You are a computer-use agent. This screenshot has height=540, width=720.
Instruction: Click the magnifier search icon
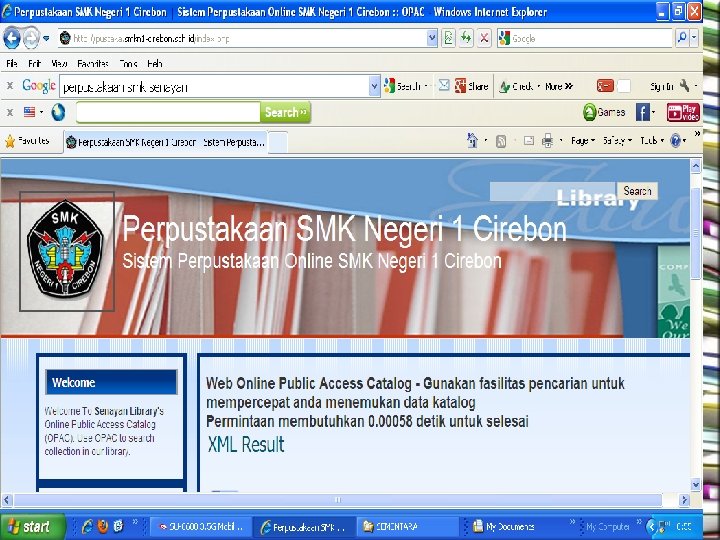click(682, 38)
